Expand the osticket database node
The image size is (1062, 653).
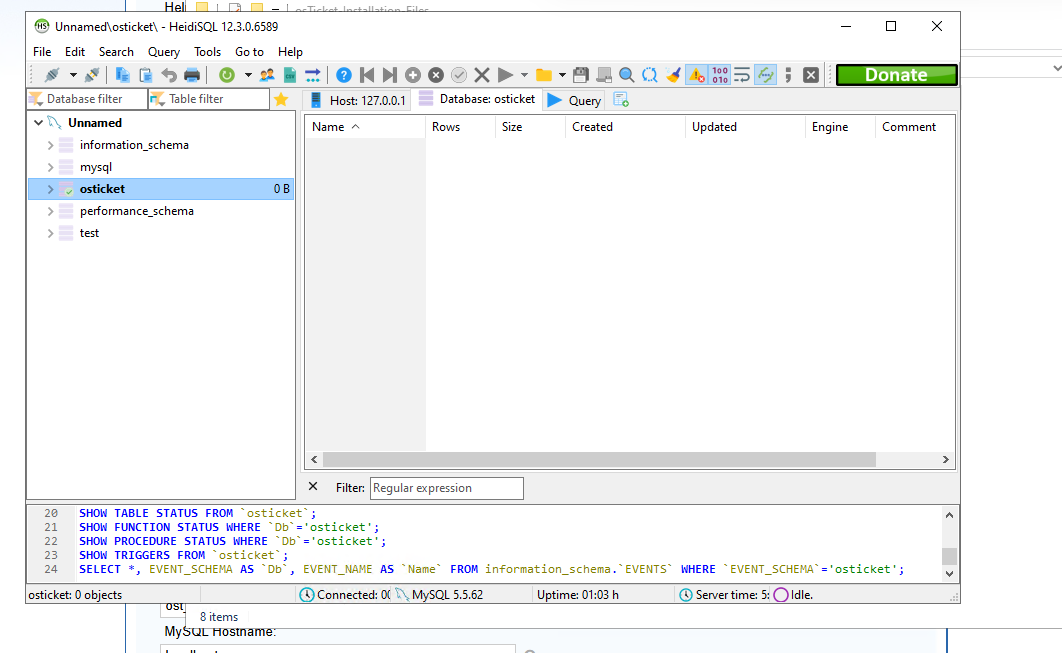click(x=50, y=189)
